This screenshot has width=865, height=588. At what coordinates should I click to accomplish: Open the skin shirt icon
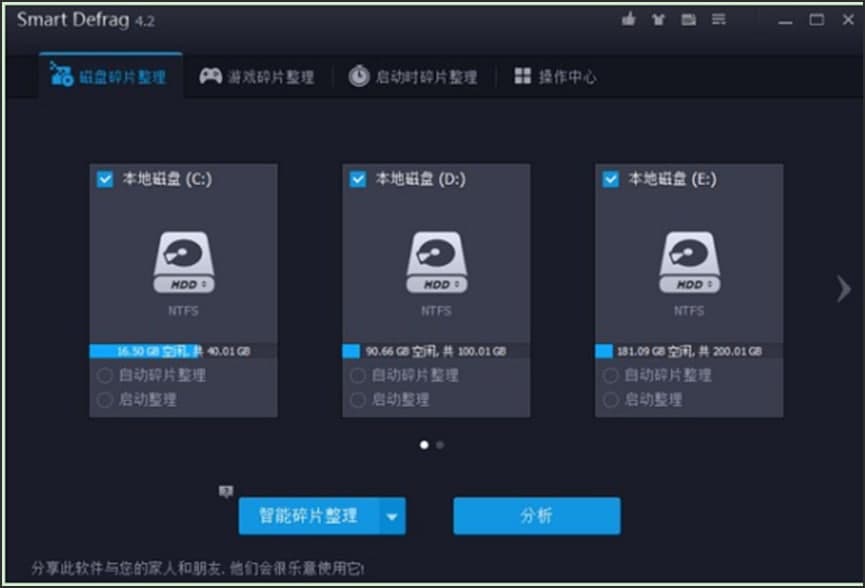658,20
